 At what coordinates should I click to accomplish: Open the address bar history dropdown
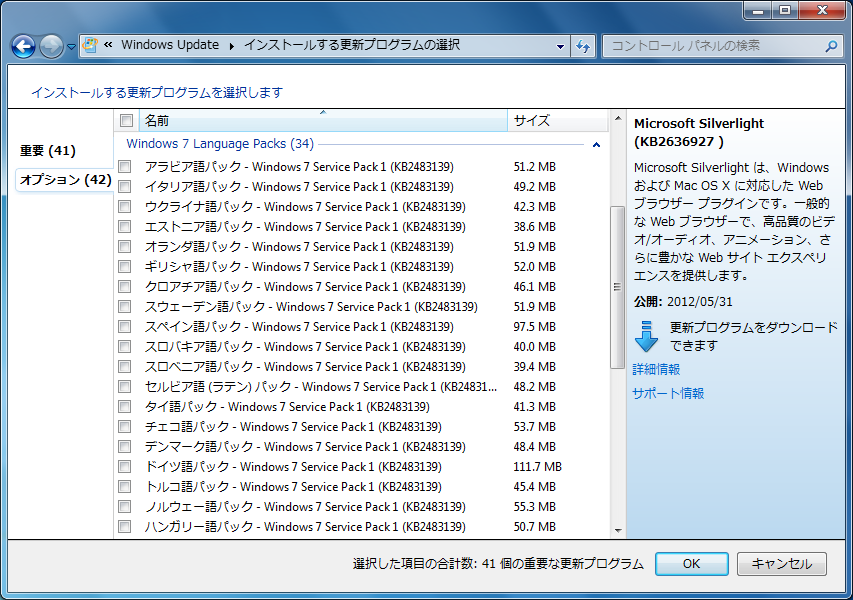click(x=560, y=46)
